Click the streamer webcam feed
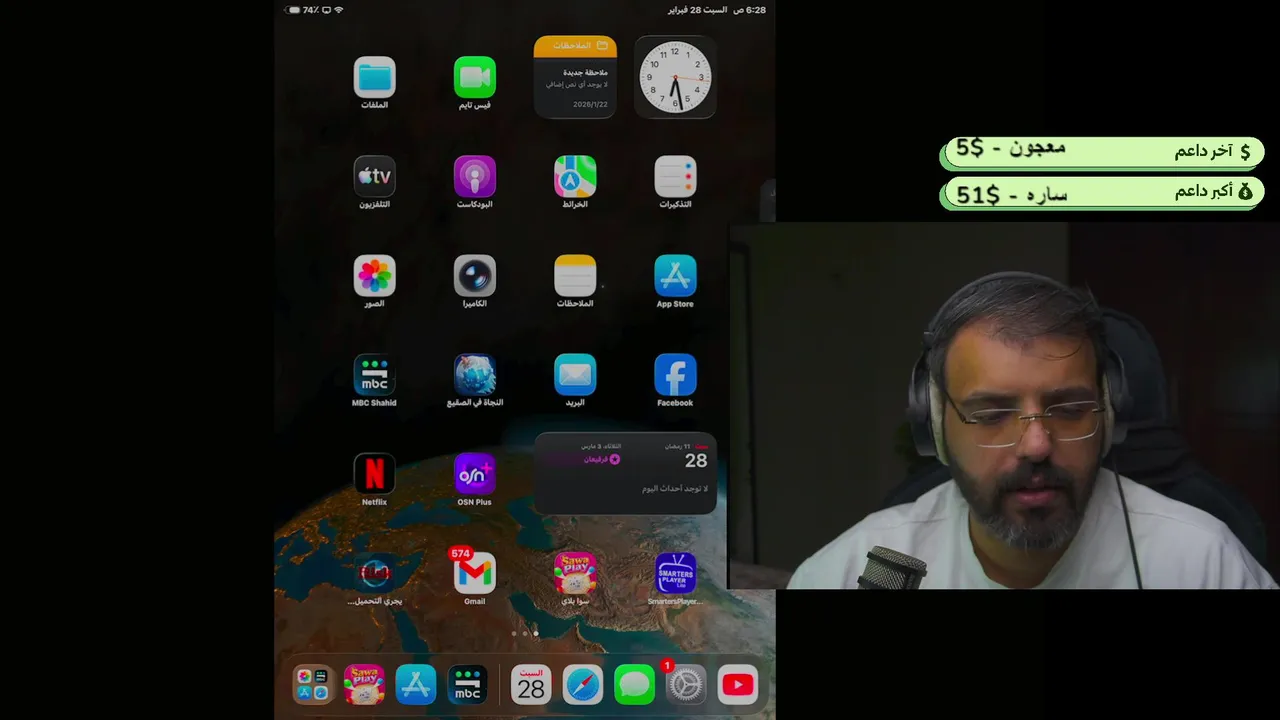The image size is (1280, 720). (x=1004, y=406)
